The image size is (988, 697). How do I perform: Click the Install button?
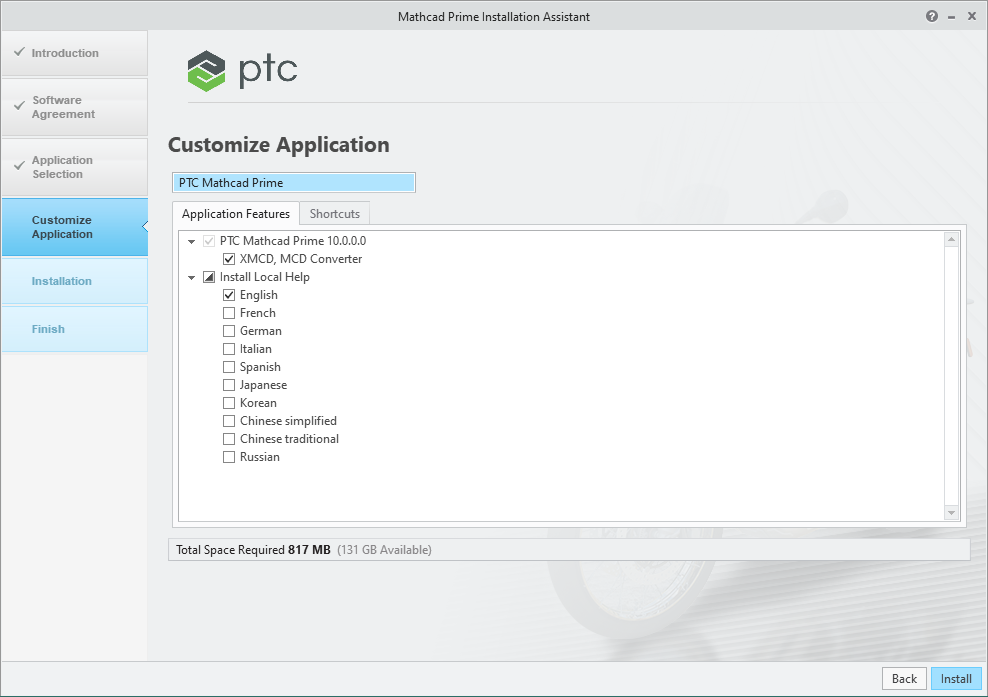[x=956, y=678]
